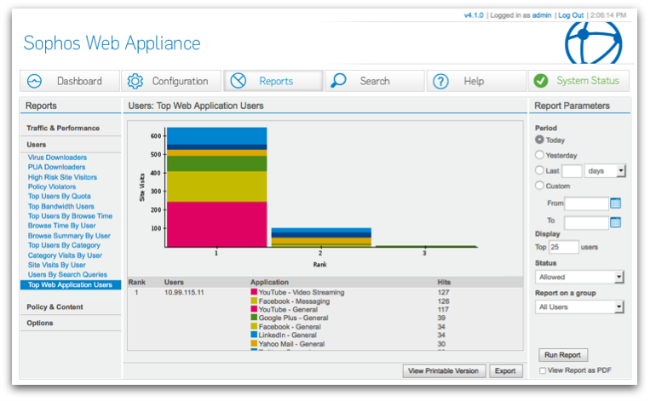The height and width of the screenshot is (401, 650).
Task: Click the To date input field
Action: [x=587, y=223]
